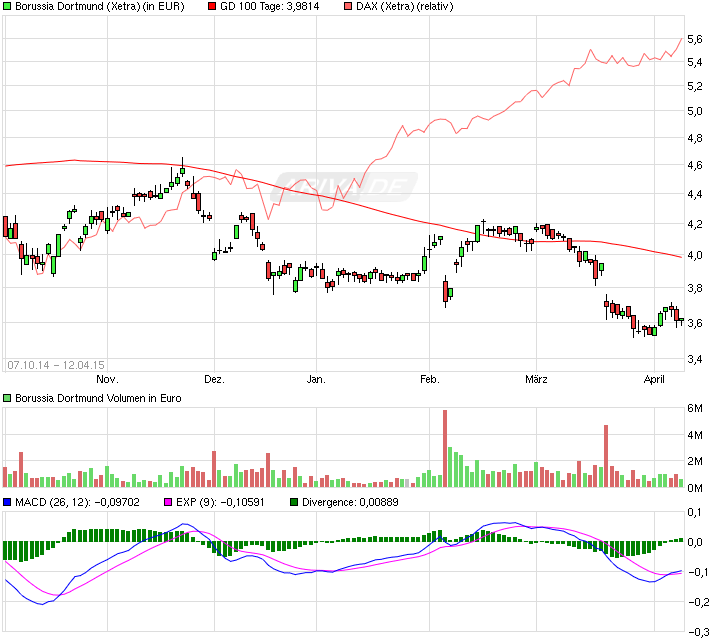
Task: Click the 'EXP (9): -0,10591' label
Action: pos(220,502)
